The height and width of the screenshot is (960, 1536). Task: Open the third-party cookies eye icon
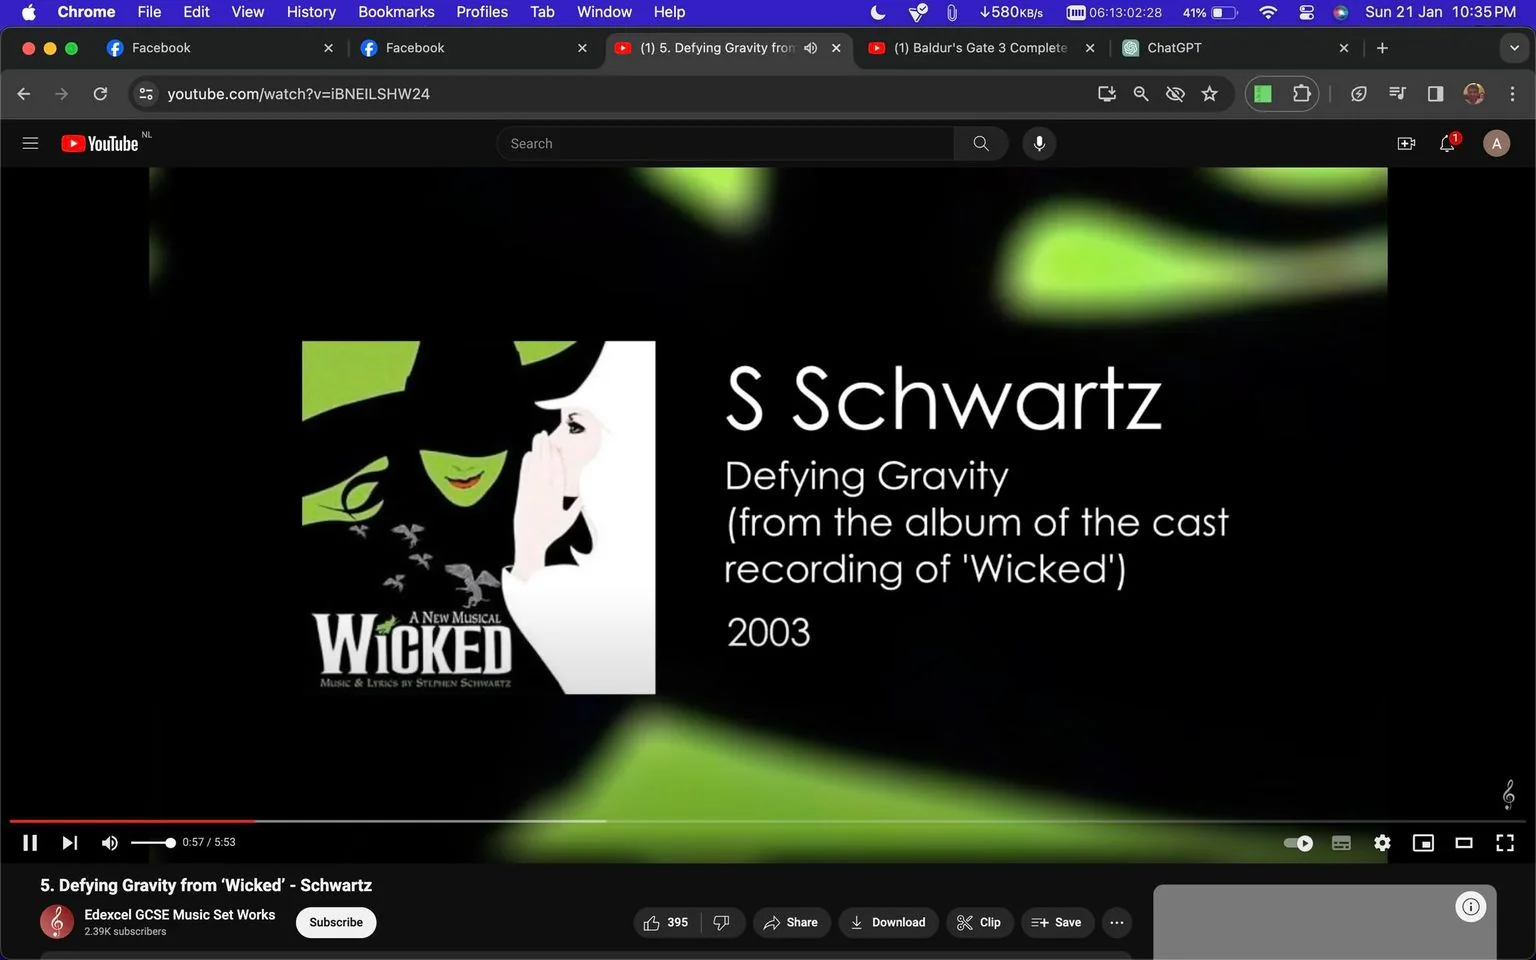(x=1175, y=93)
